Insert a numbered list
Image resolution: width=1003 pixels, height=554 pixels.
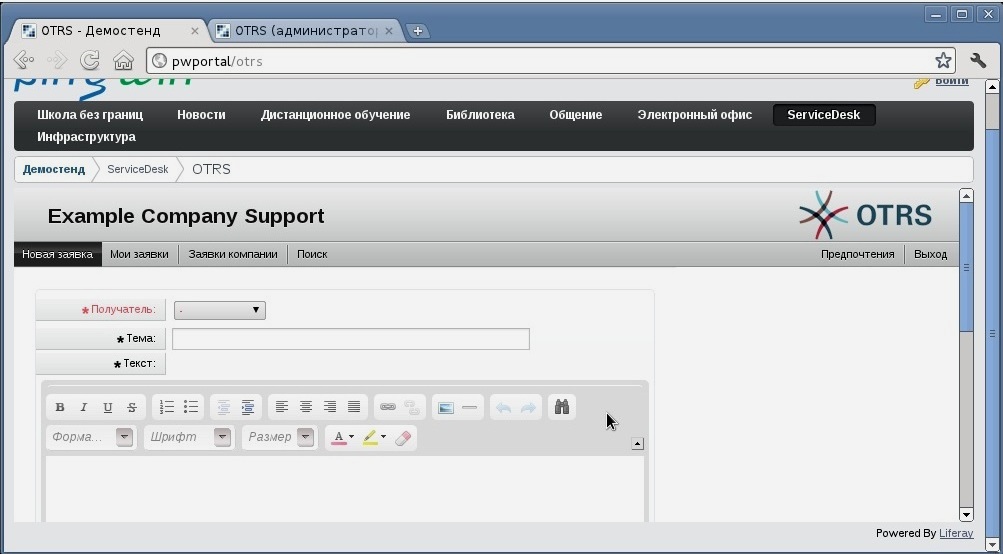[167, 407]
